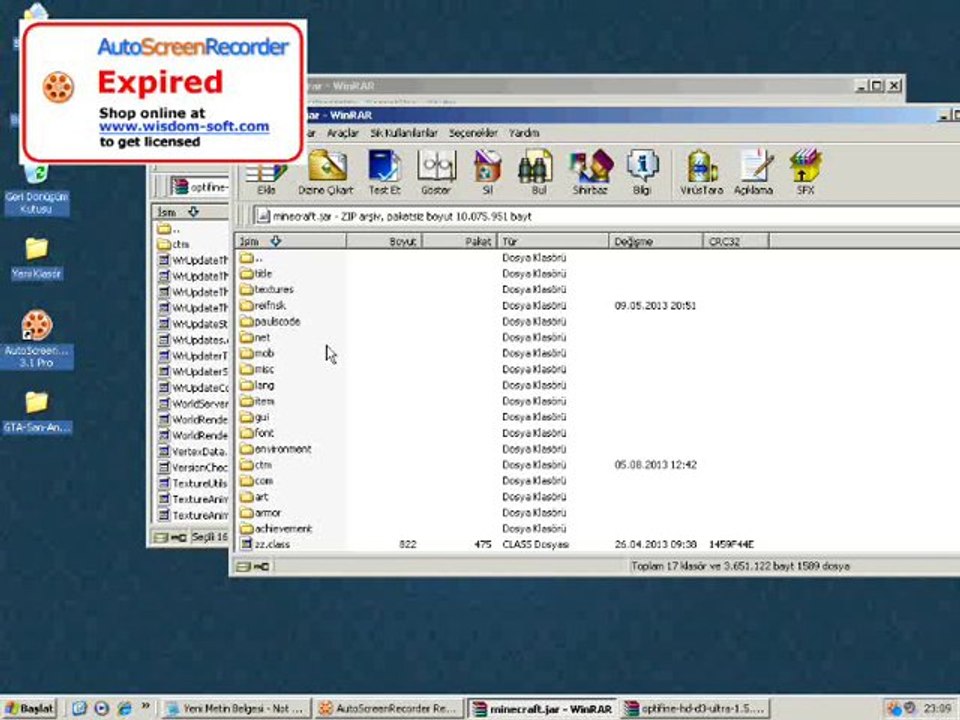
Task: Click Dizine Çıkart extract toolbar icon
Action: pyautogui.click(x=326, y=173)
